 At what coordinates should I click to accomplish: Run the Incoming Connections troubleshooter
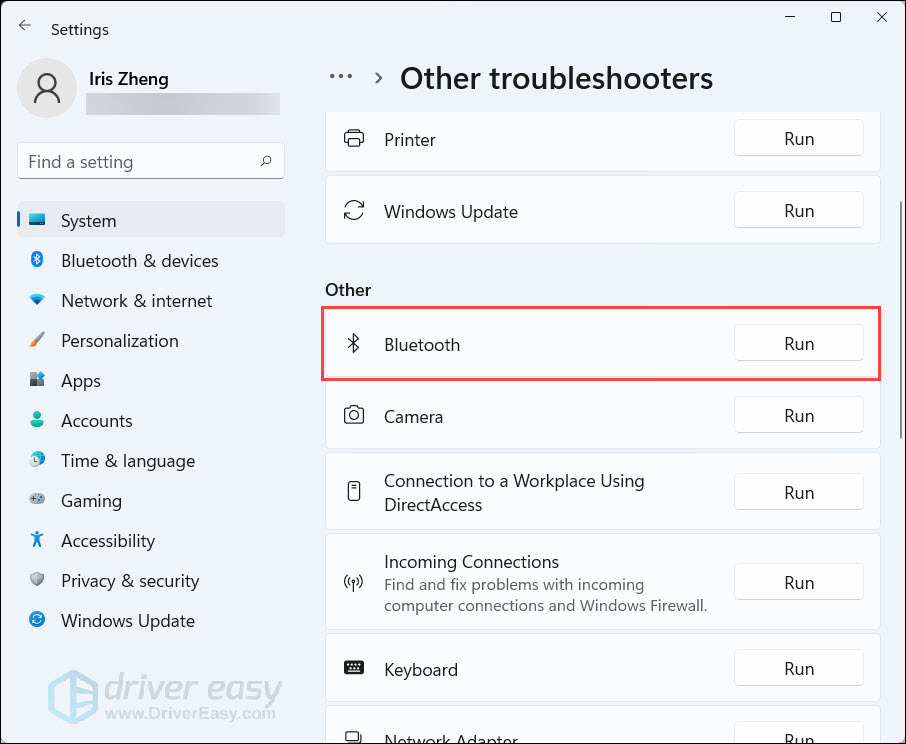[x=798, y=582]
